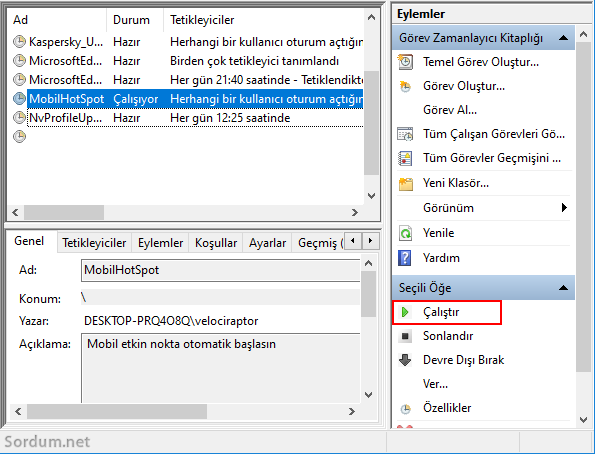Image resolution: width=595 pixels, height=454 pixels.
Task: Click Tüm Çalışan Görevleri Gö... action
Action: click(x=494, y=134)
